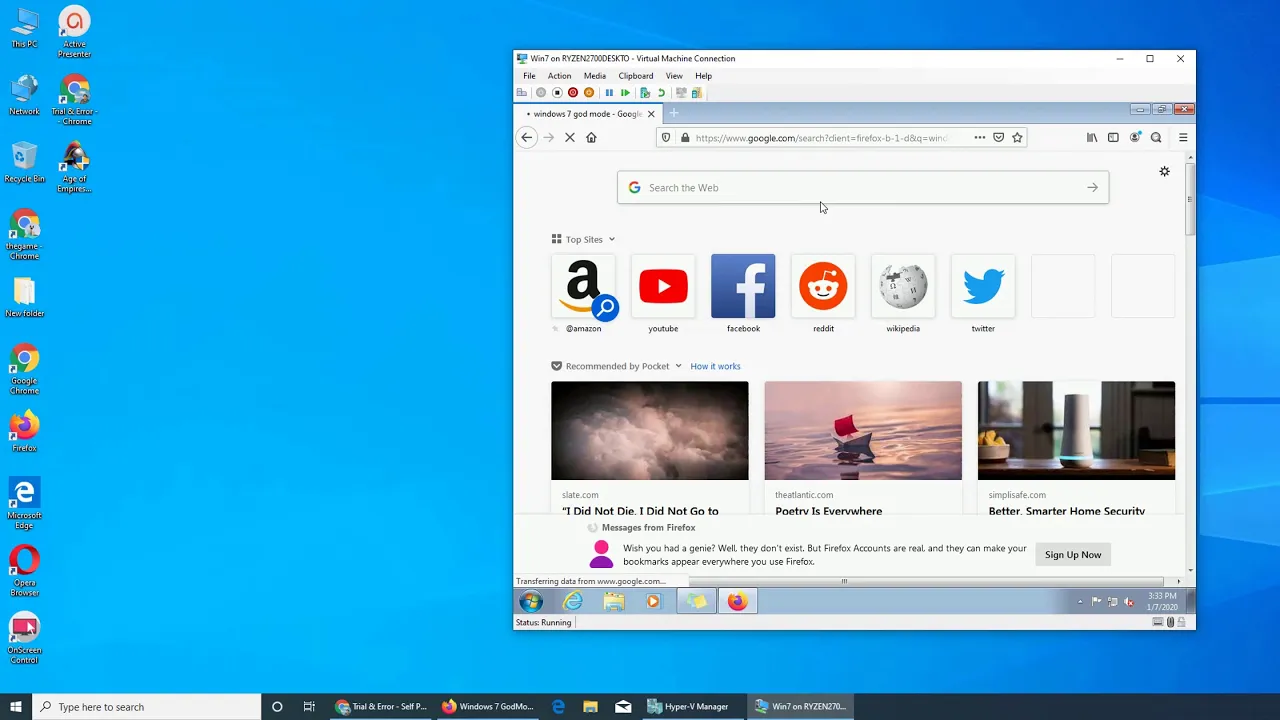Click the padlock site info icon
The width and height of the screenshot is (1280, 720).
pos(685,138)
